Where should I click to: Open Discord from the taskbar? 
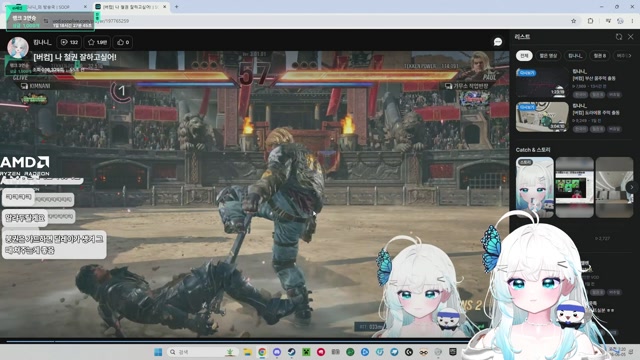click(277, 352)
